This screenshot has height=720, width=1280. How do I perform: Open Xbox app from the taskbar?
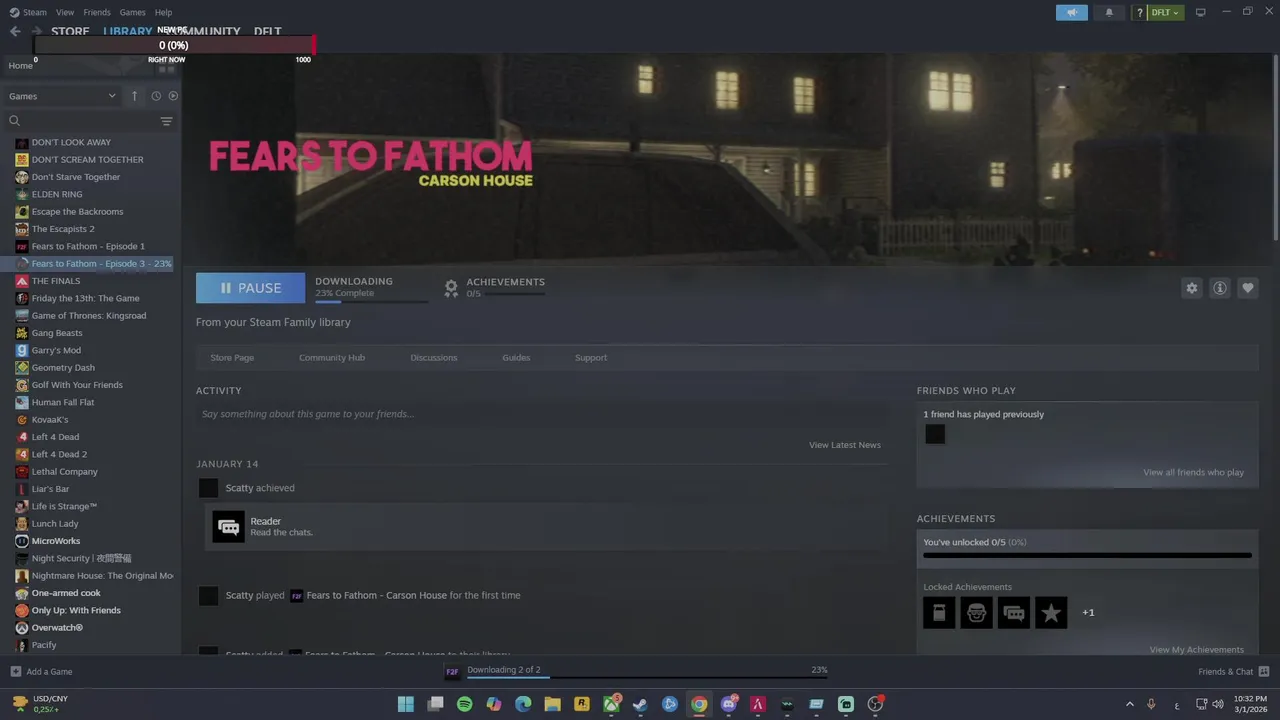(611, 704)
